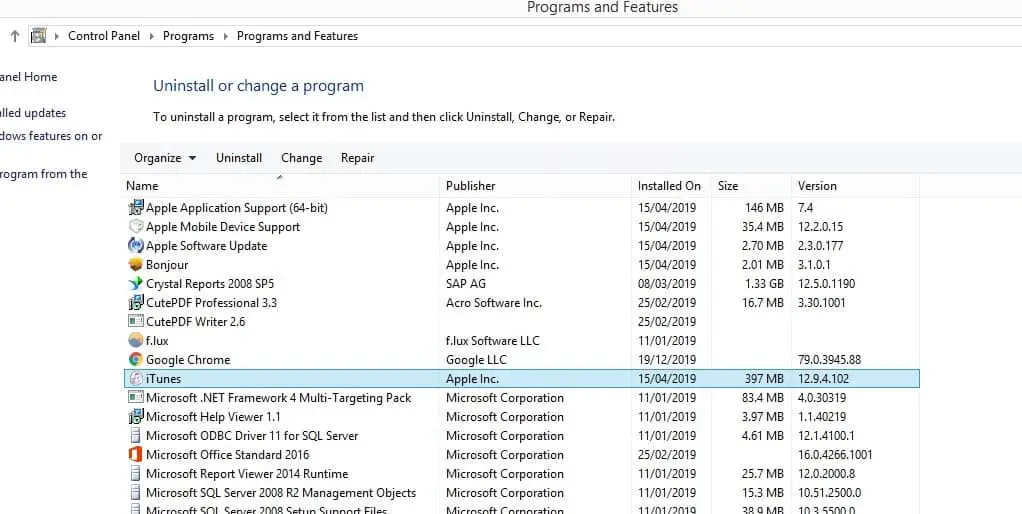This screenshot has width=1022, height=514.
Task: Click the iTunes program icon
Action: click(136, 378)
